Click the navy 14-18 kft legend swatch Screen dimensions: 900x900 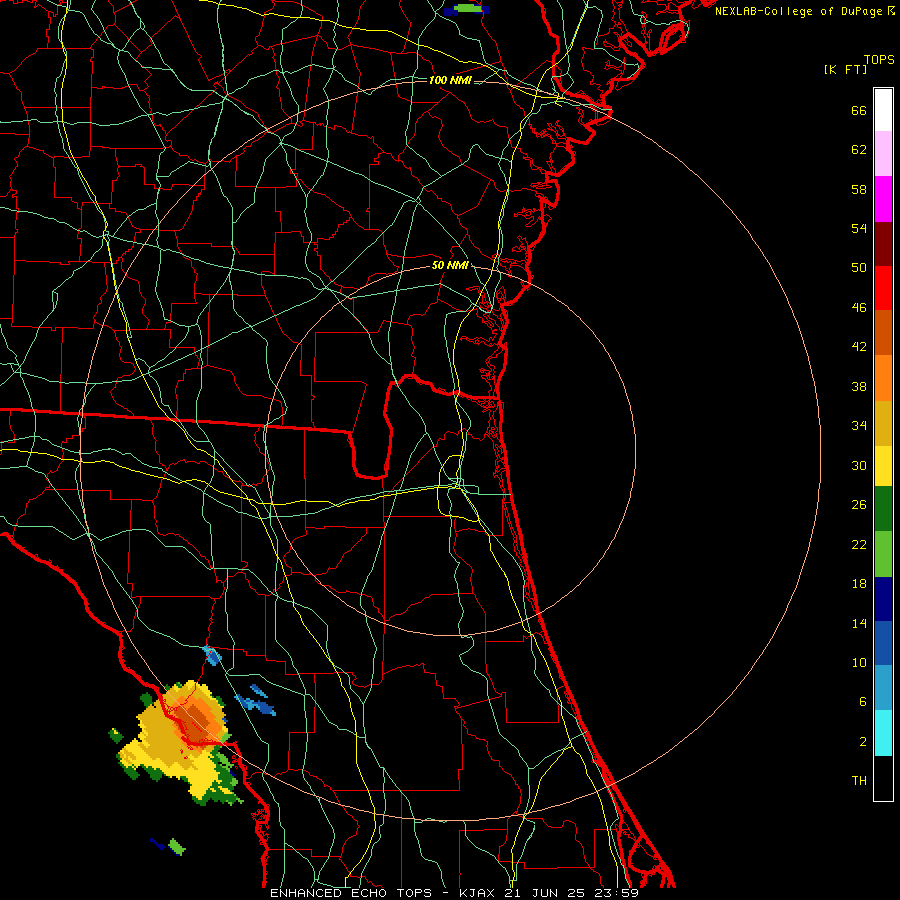pos(883,599)
